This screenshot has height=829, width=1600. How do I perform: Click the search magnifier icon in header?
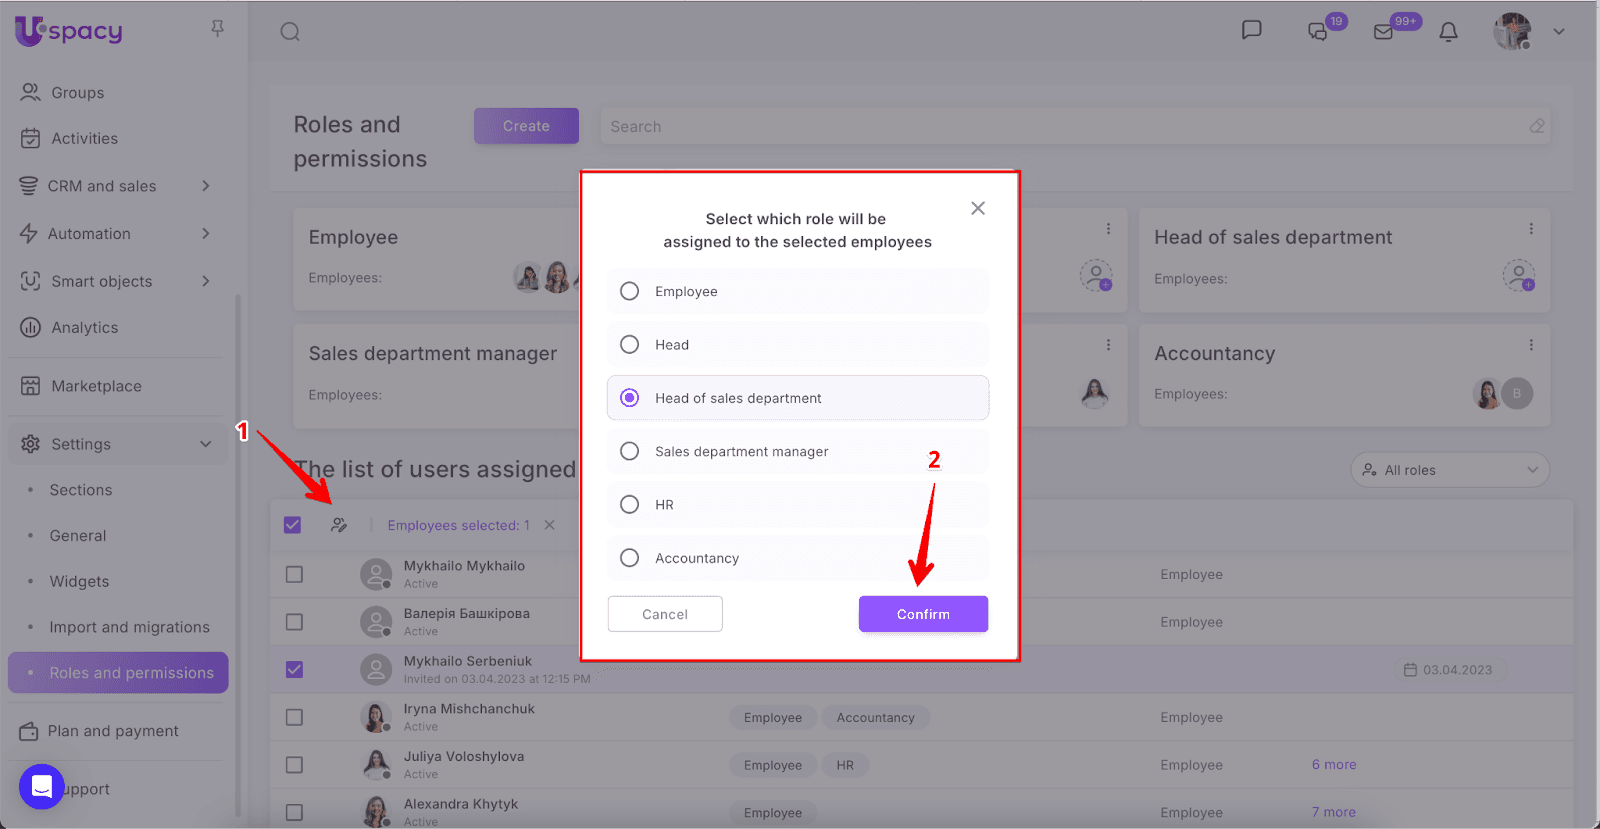(290, 32)
